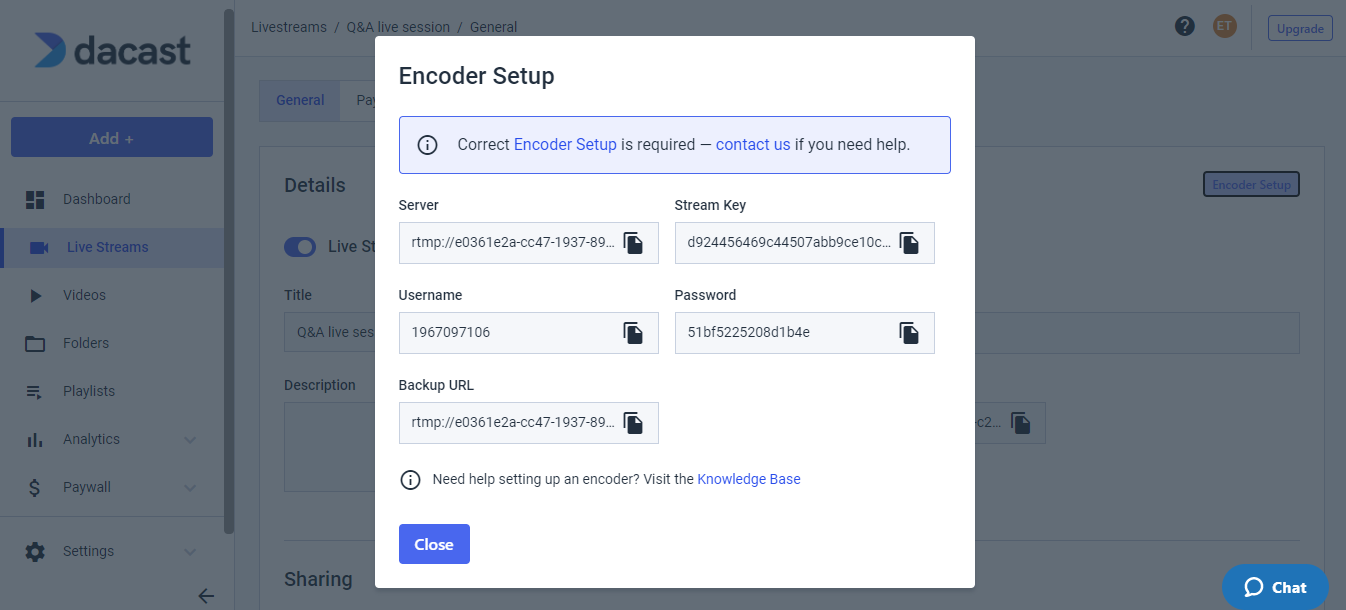The height and width of the screenshot is (610, 1346).
Task: Open the Chat widget
Action: point(1274,587)
